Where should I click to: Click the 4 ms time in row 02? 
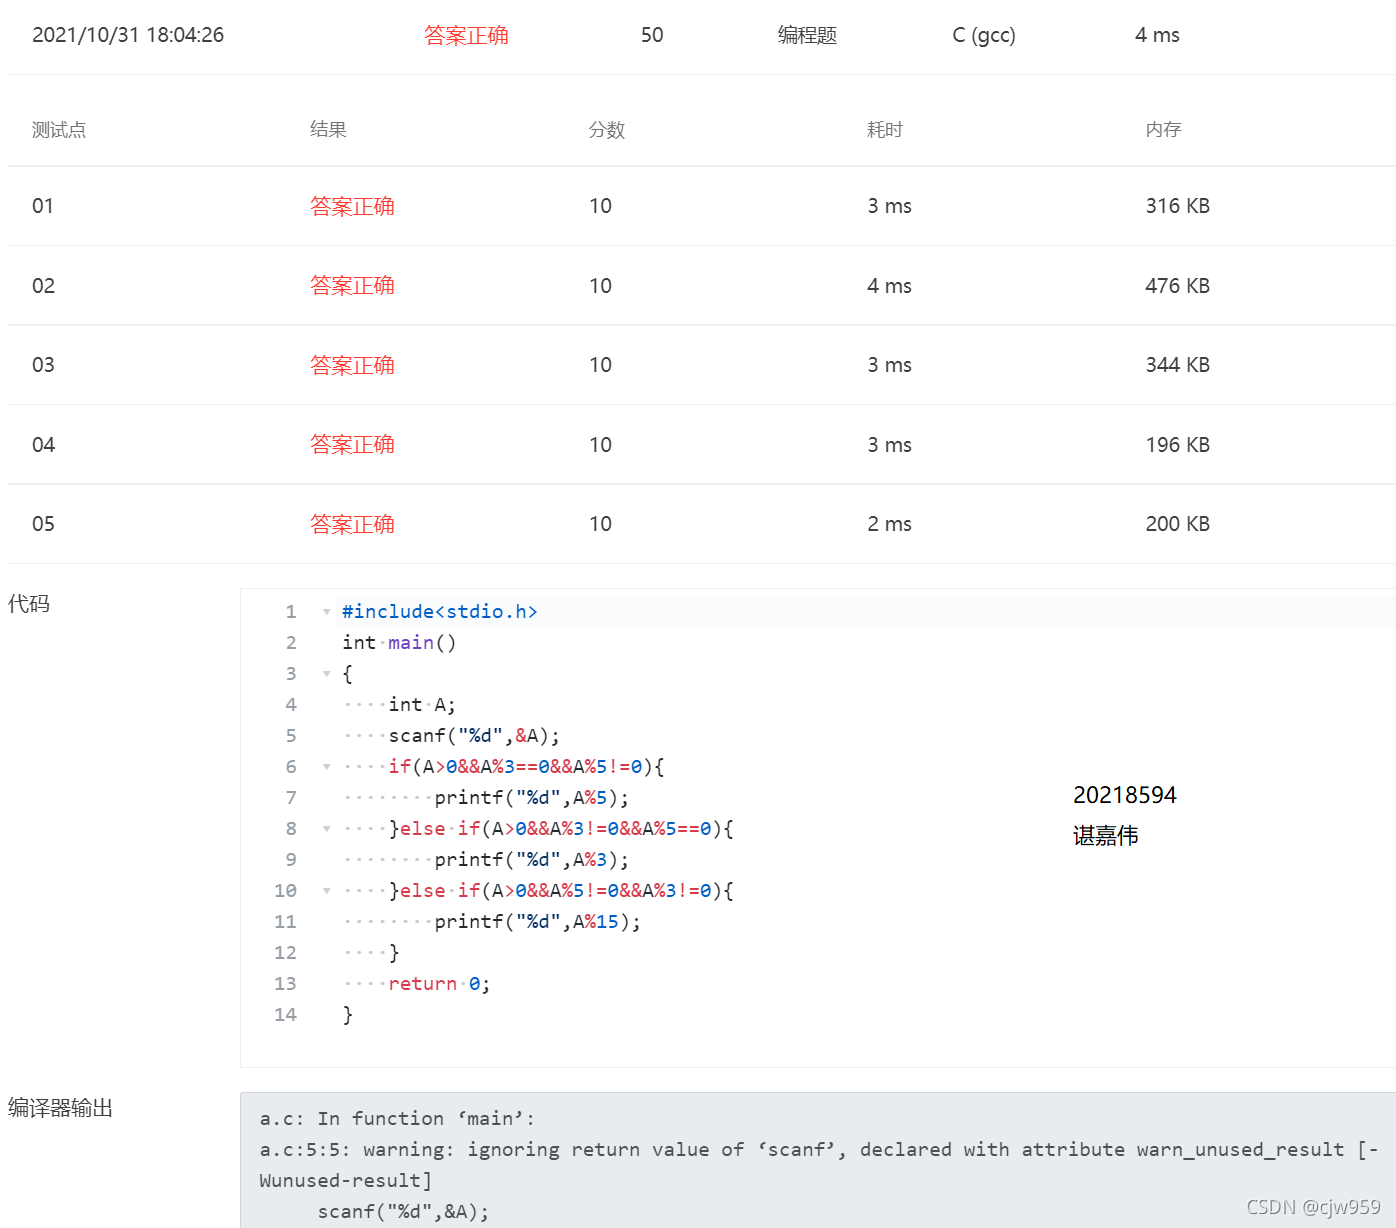point(889,286)
